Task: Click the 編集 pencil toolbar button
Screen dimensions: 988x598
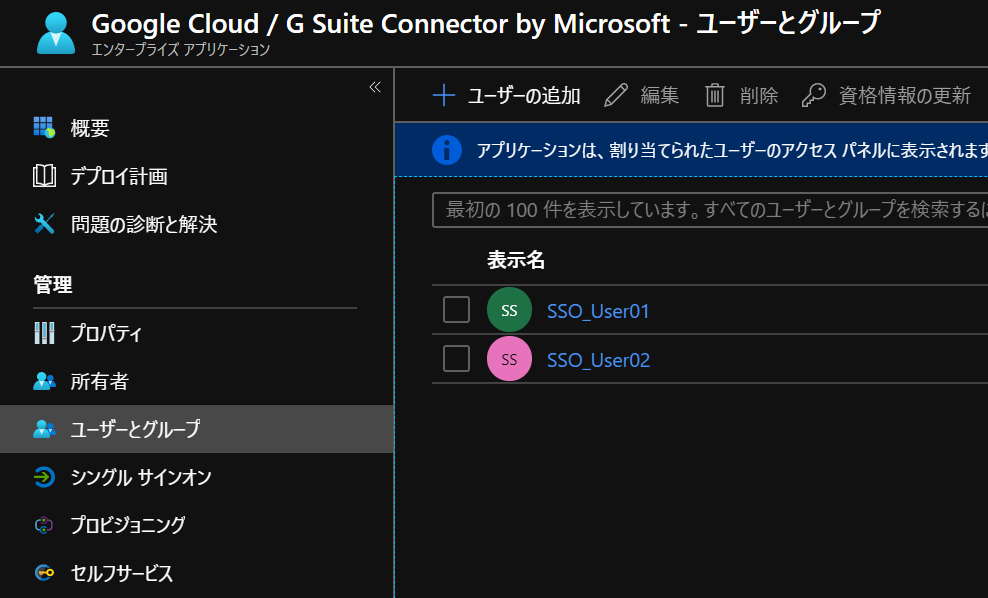Action: [x=642, y=95]
